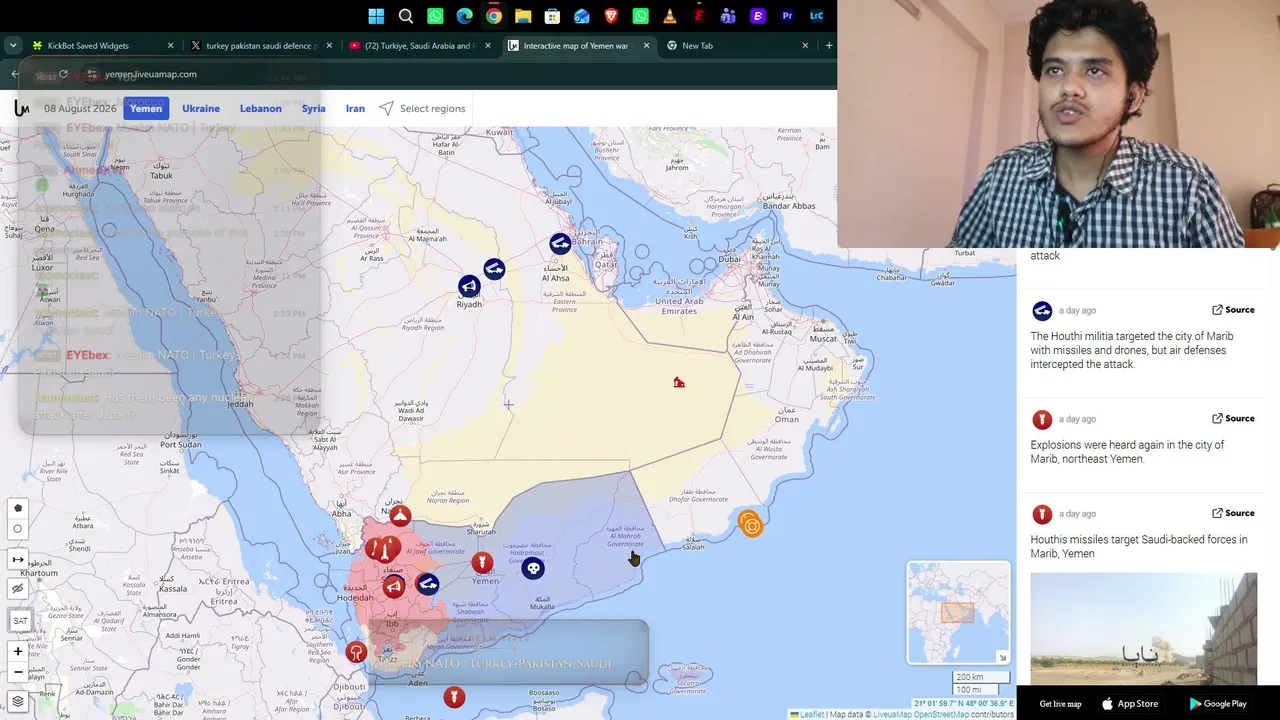Collapse the minimap using its corner arrow
This screenshot has height=720, width=1280.
(1002, 657)
